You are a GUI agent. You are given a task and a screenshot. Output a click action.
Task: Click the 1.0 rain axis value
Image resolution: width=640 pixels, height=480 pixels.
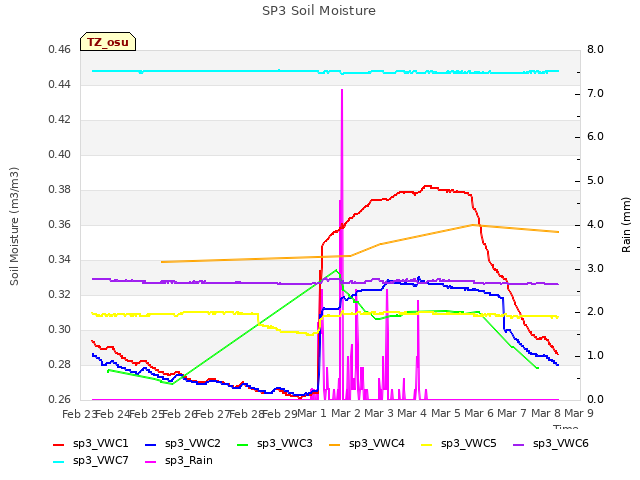[x=595, y=356]
